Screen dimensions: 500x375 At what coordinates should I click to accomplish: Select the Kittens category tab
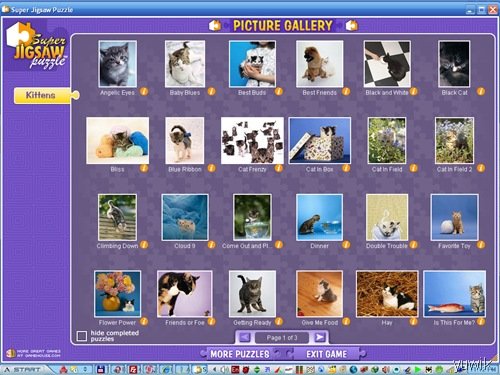click(46, 96)
